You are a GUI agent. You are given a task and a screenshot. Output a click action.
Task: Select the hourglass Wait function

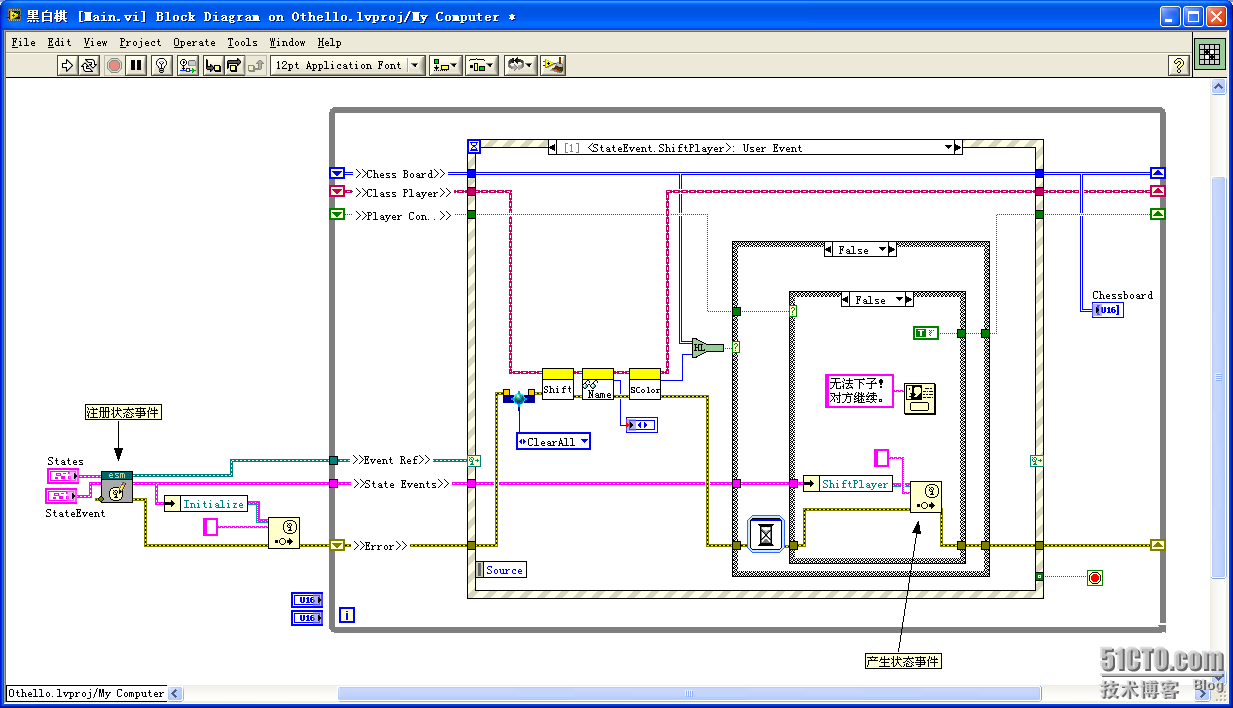766,534
